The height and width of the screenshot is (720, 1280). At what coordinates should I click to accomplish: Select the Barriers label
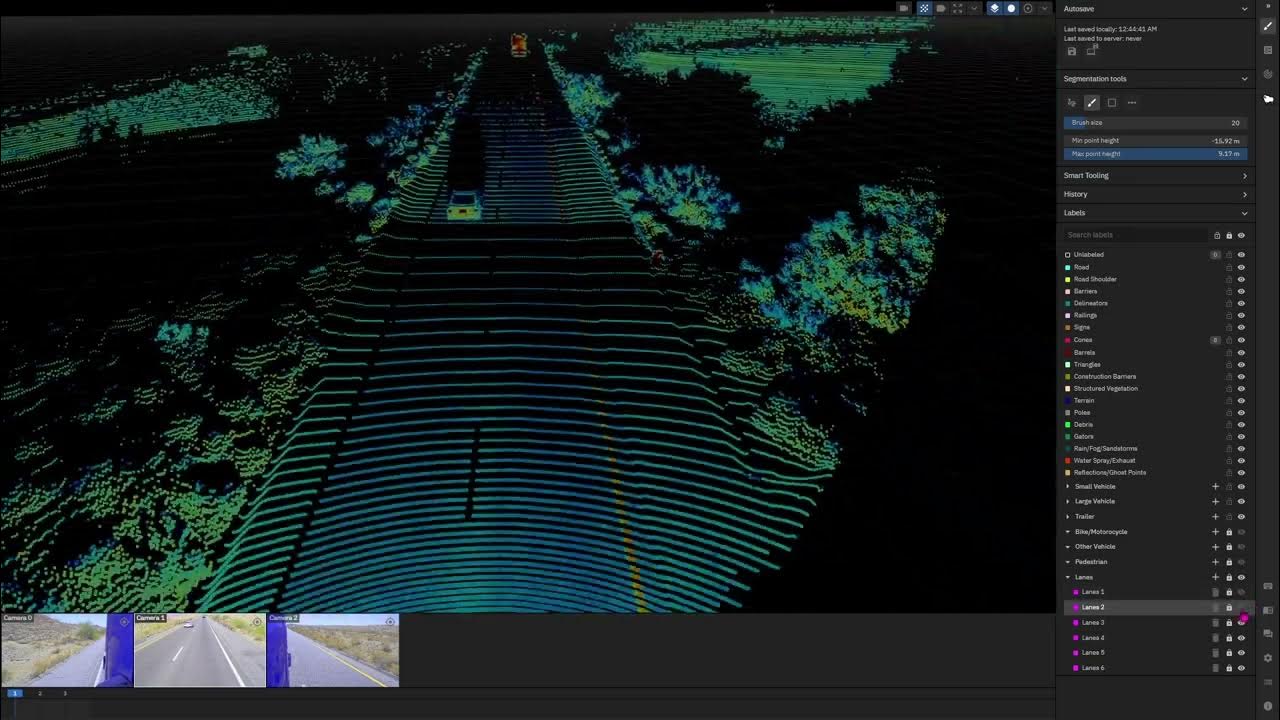point(1085,291)
